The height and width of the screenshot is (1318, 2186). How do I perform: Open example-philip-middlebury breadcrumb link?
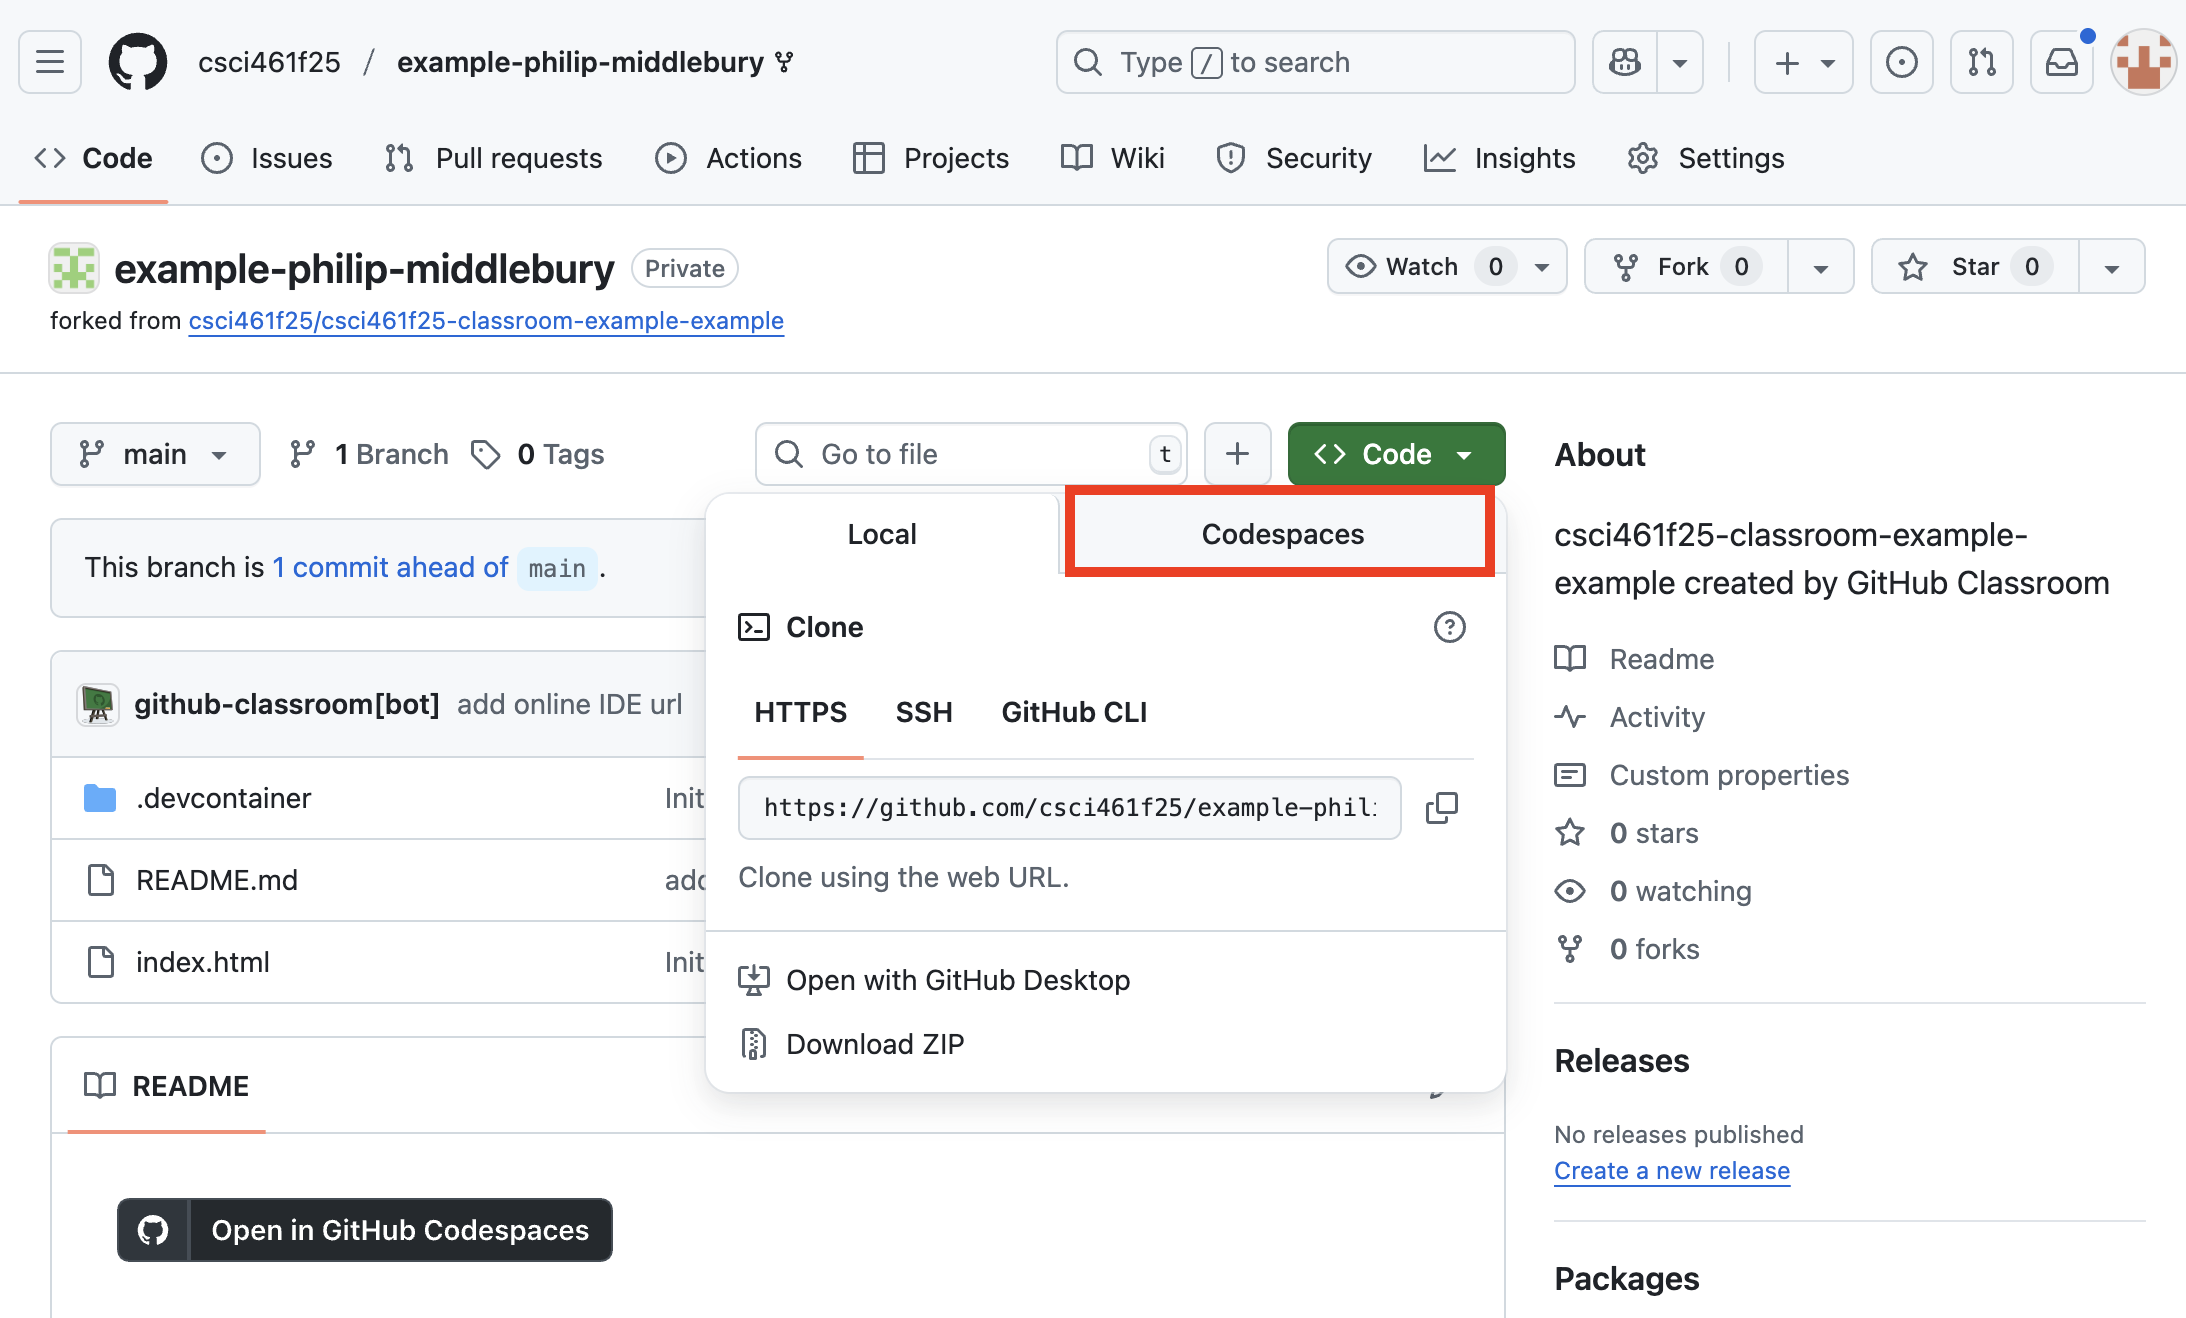click(x=580, y=62)
